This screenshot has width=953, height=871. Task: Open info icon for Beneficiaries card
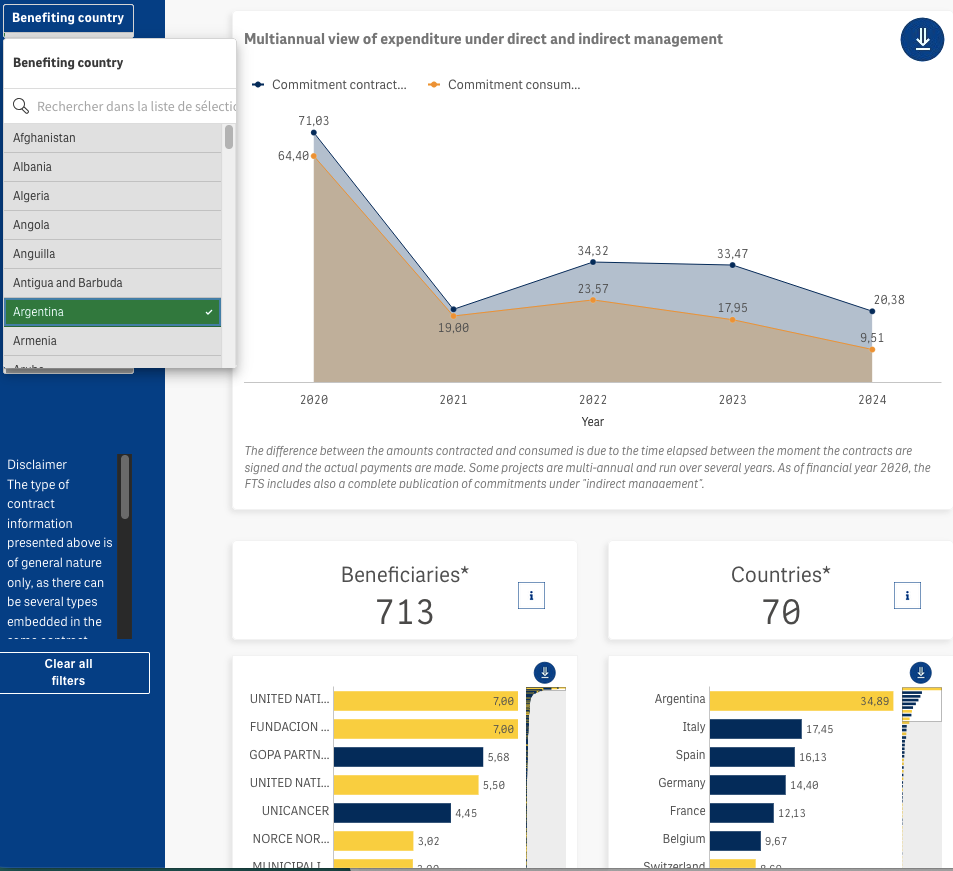click(531, 596)
